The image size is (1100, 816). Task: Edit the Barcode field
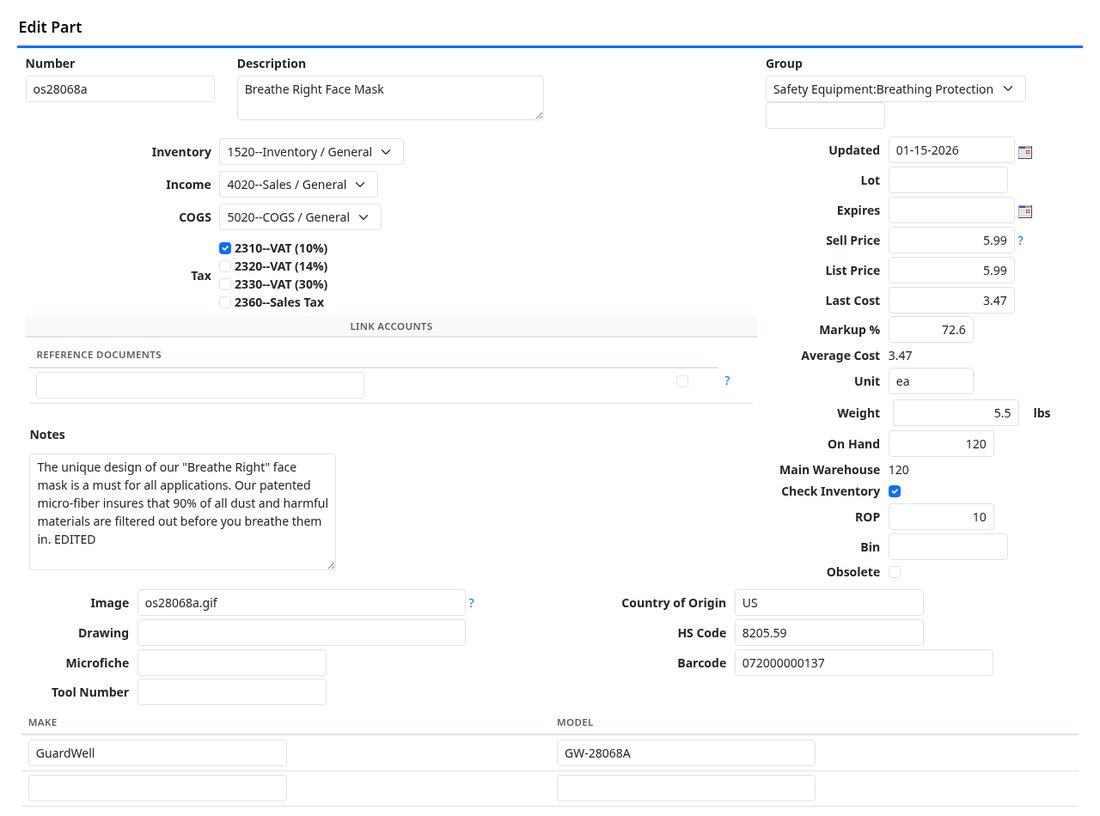pyautogui.click(x=864, y=663)
